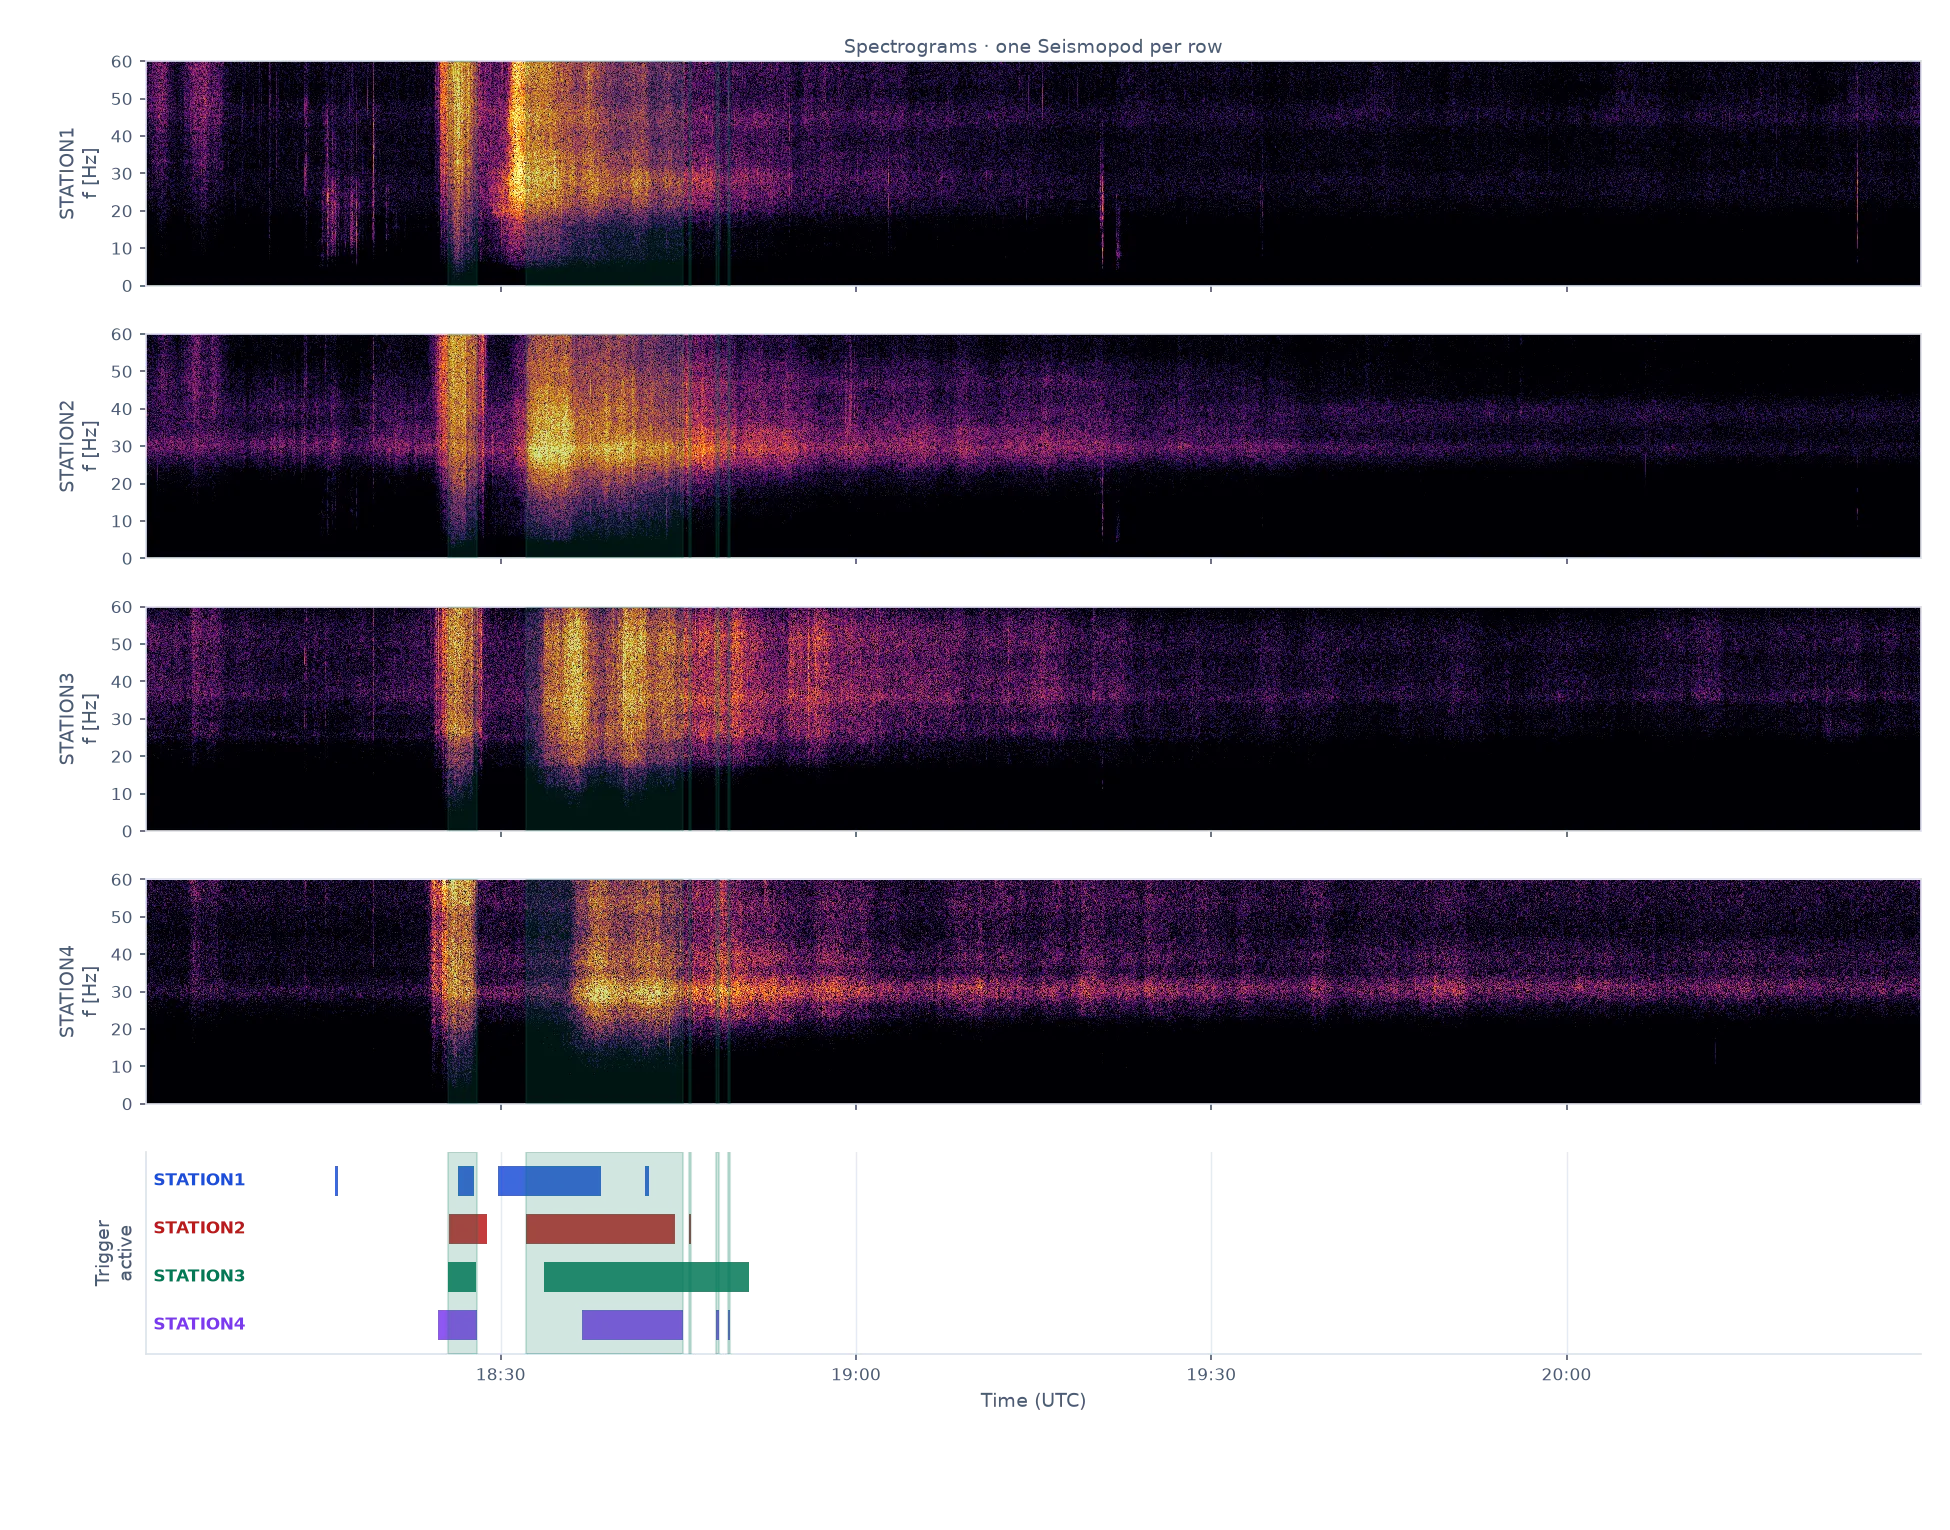Image resolution: width=1950 pixels, height=1530 pixels.
Task: Click the 'Trigger active' axis label
Action: pos(113,1253)
